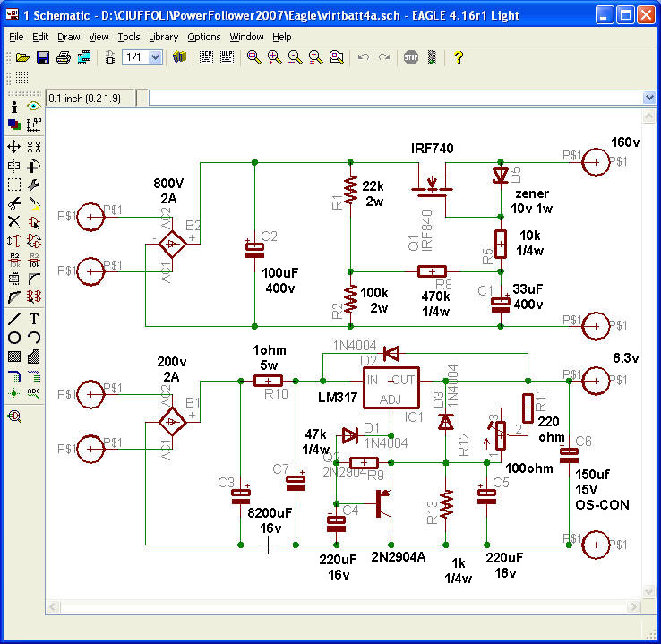This screenshot has height=644, width=661.
Task: Undo the last action
Action: (x=363, y=57)
